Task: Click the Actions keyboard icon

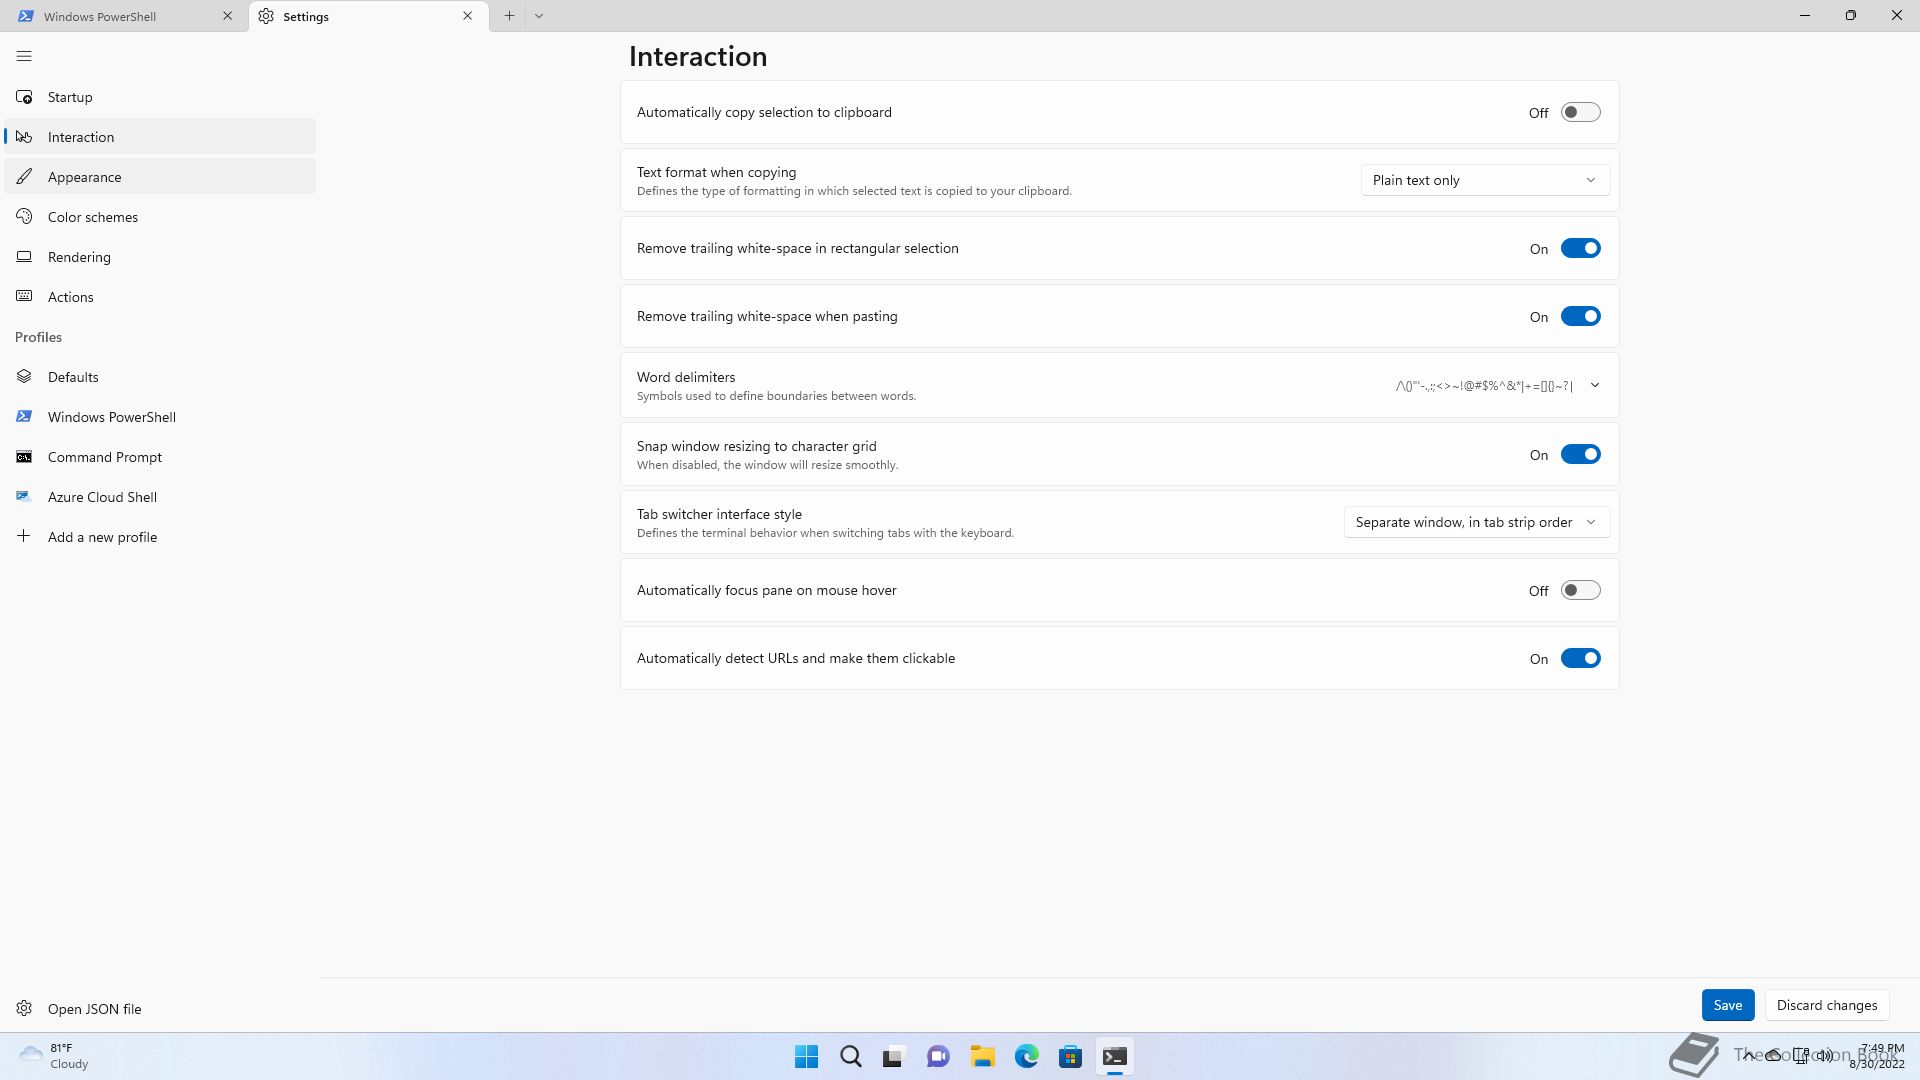Action: tap(24, 297)
